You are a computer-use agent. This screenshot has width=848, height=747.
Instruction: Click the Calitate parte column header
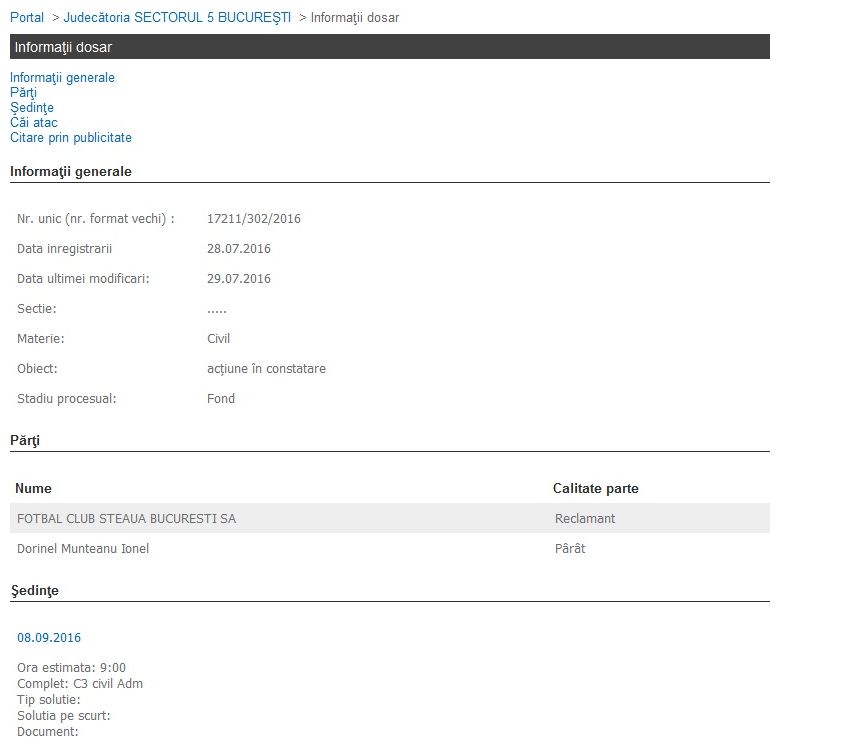click(x=595, y=489)
